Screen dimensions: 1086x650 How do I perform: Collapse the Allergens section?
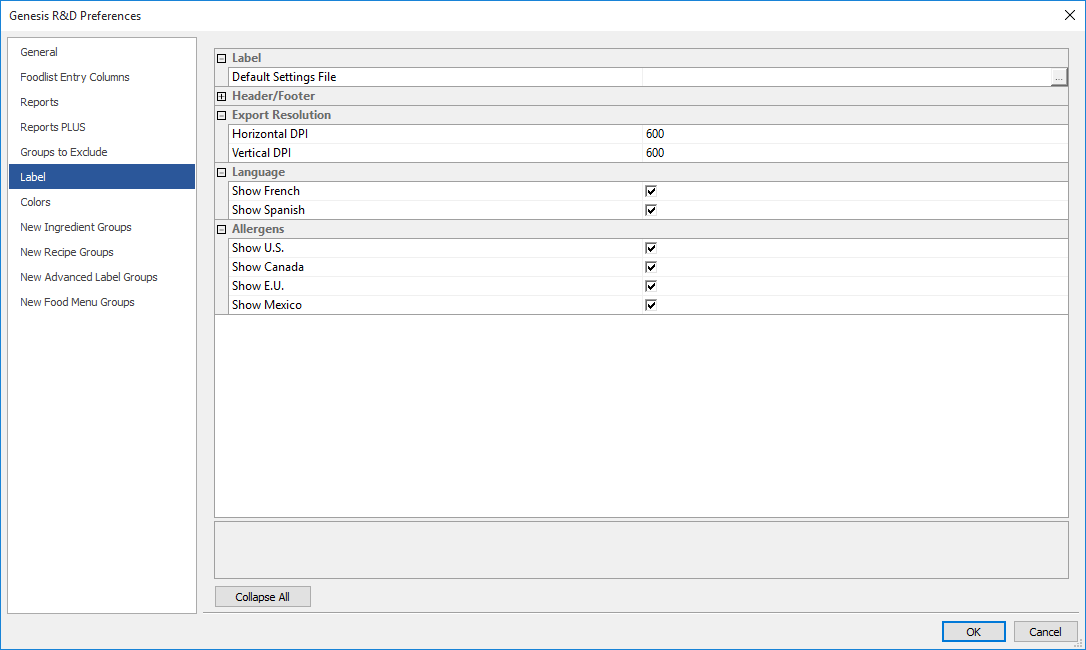click(222, 229)
